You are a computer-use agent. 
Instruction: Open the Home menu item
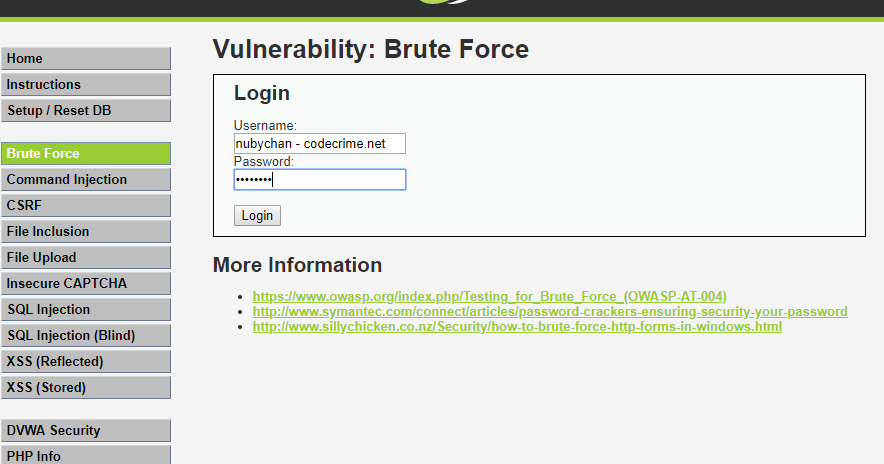pyautogui.click(x=86, y=59)
